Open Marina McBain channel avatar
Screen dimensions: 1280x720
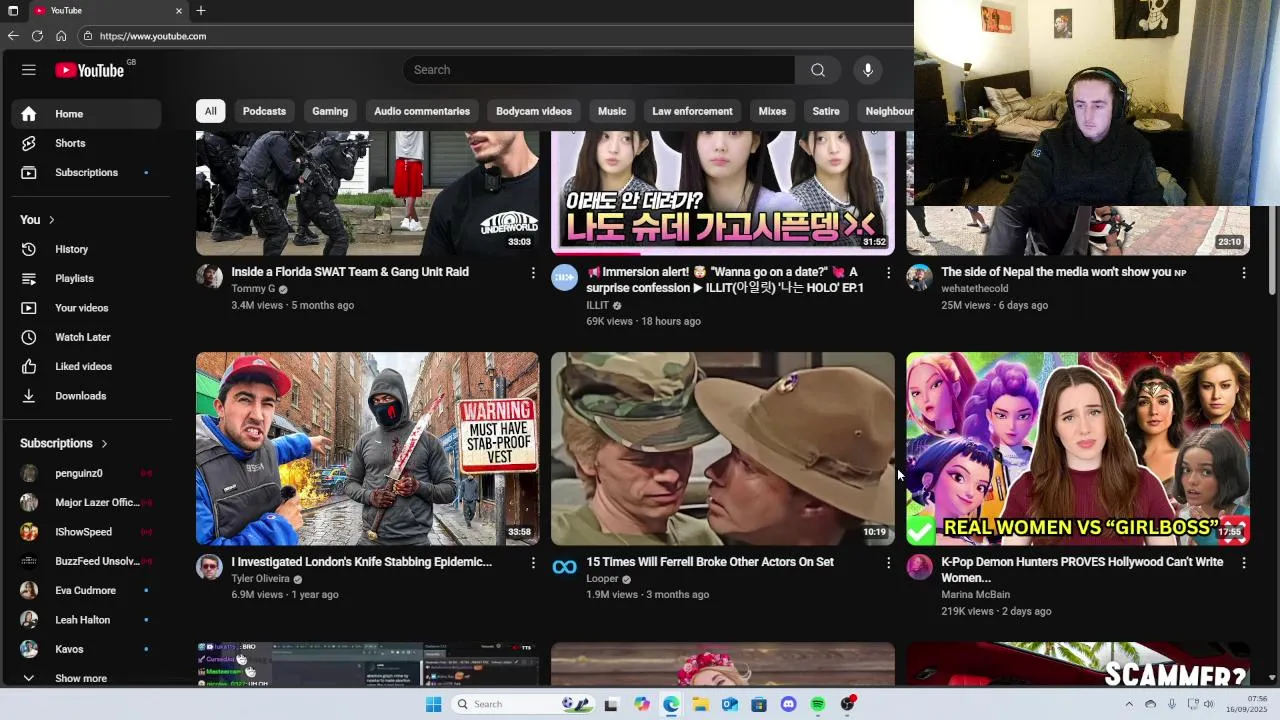[x=919, y=567]
